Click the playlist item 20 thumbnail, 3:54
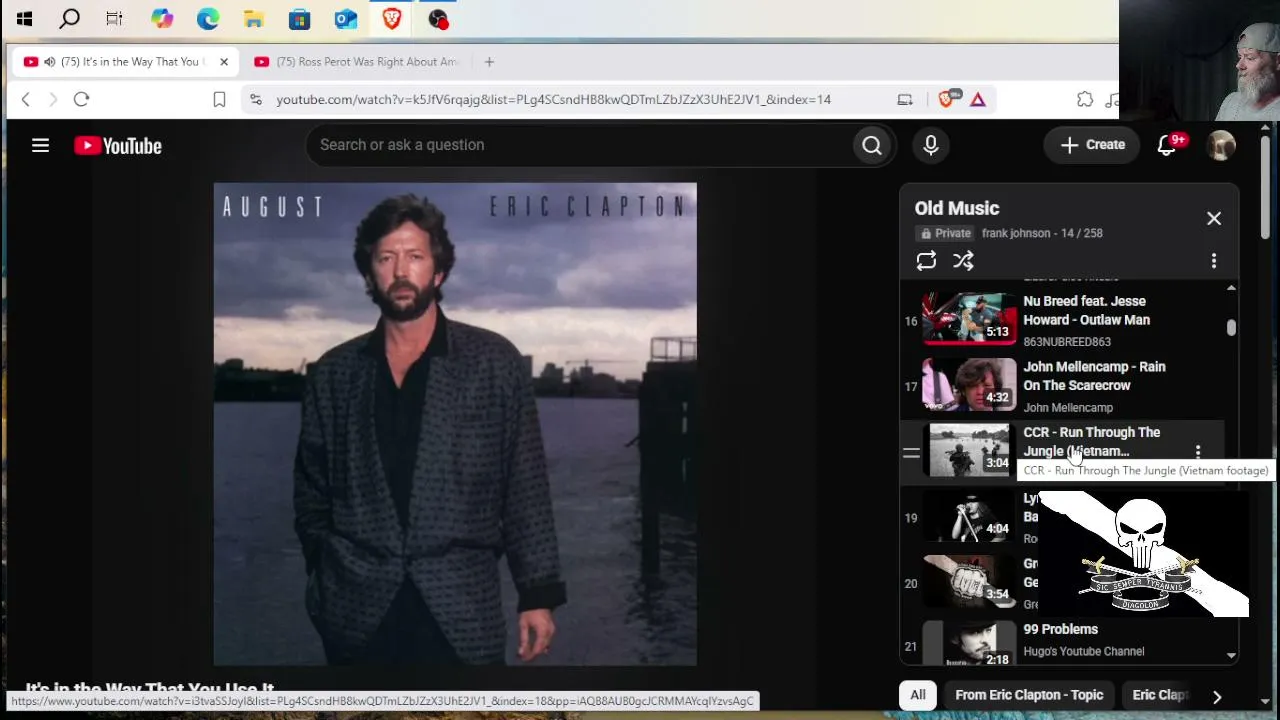This screenshot has width=1280, height=720. (x=969, y=581)
